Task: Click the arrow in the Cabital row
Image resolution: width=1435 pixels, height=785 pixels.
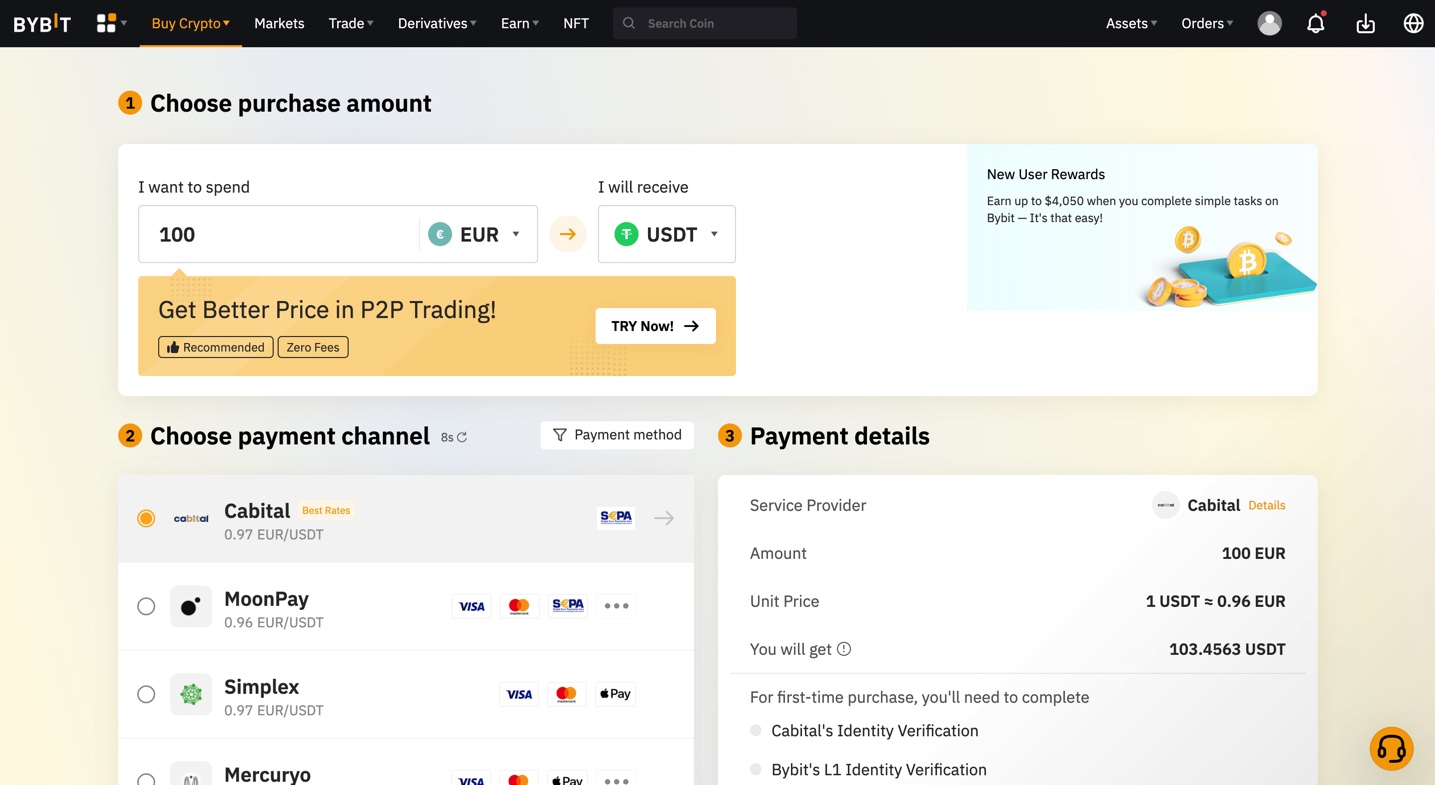Action: click(664, 518)
